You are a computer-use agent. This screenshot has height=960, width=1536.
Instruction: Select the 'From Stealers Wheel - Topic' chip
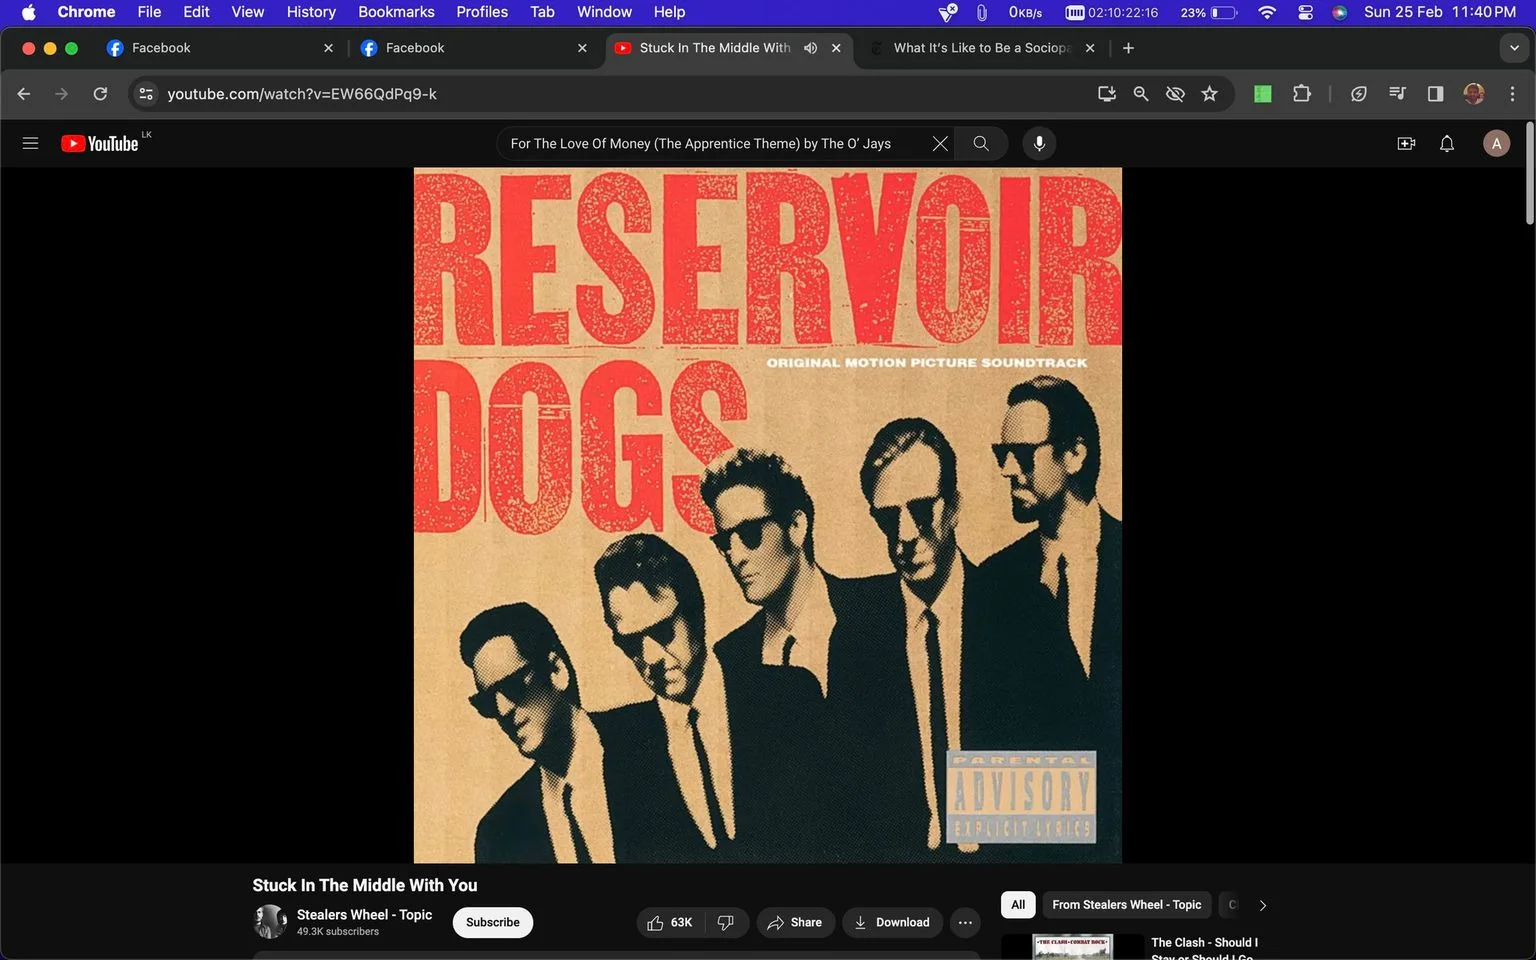[x=1127, y=905]
